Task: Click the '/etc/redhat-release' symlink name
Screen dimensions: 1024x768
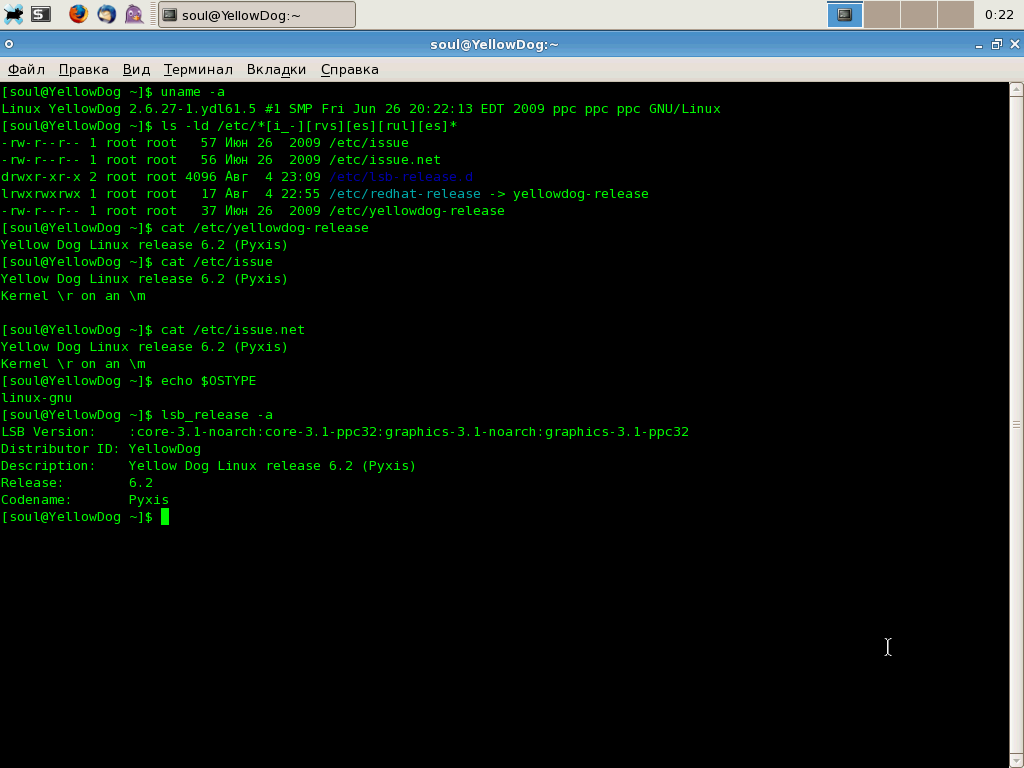Action: point(404,194)
